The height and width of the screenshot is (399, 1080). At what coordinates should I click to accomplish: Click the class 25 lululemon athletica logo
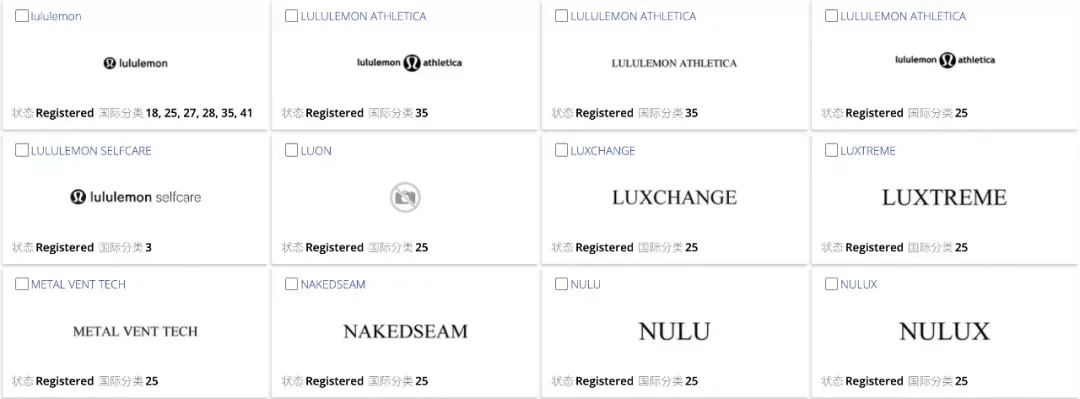tap(945, 60)
